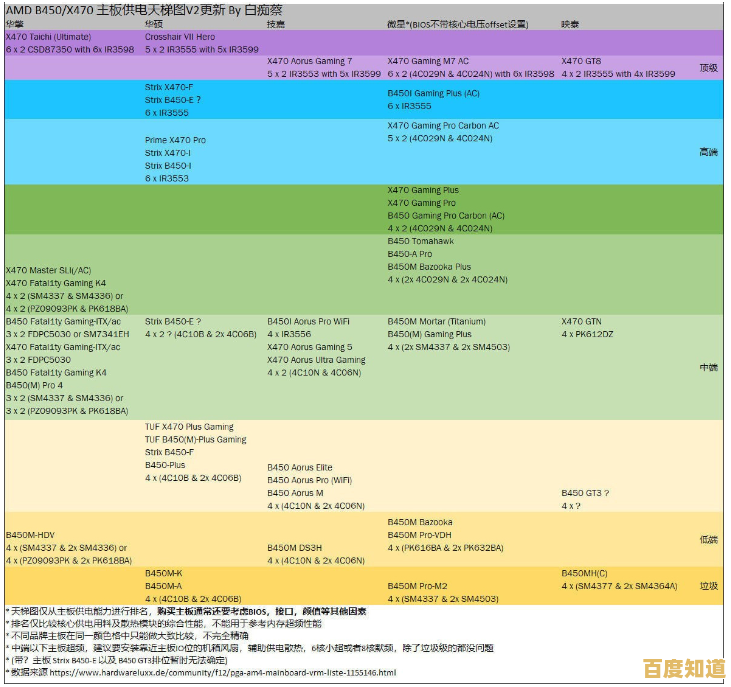Click the 高端 tier label
Viewport: 731px width, 687px height.
(708, 152)
